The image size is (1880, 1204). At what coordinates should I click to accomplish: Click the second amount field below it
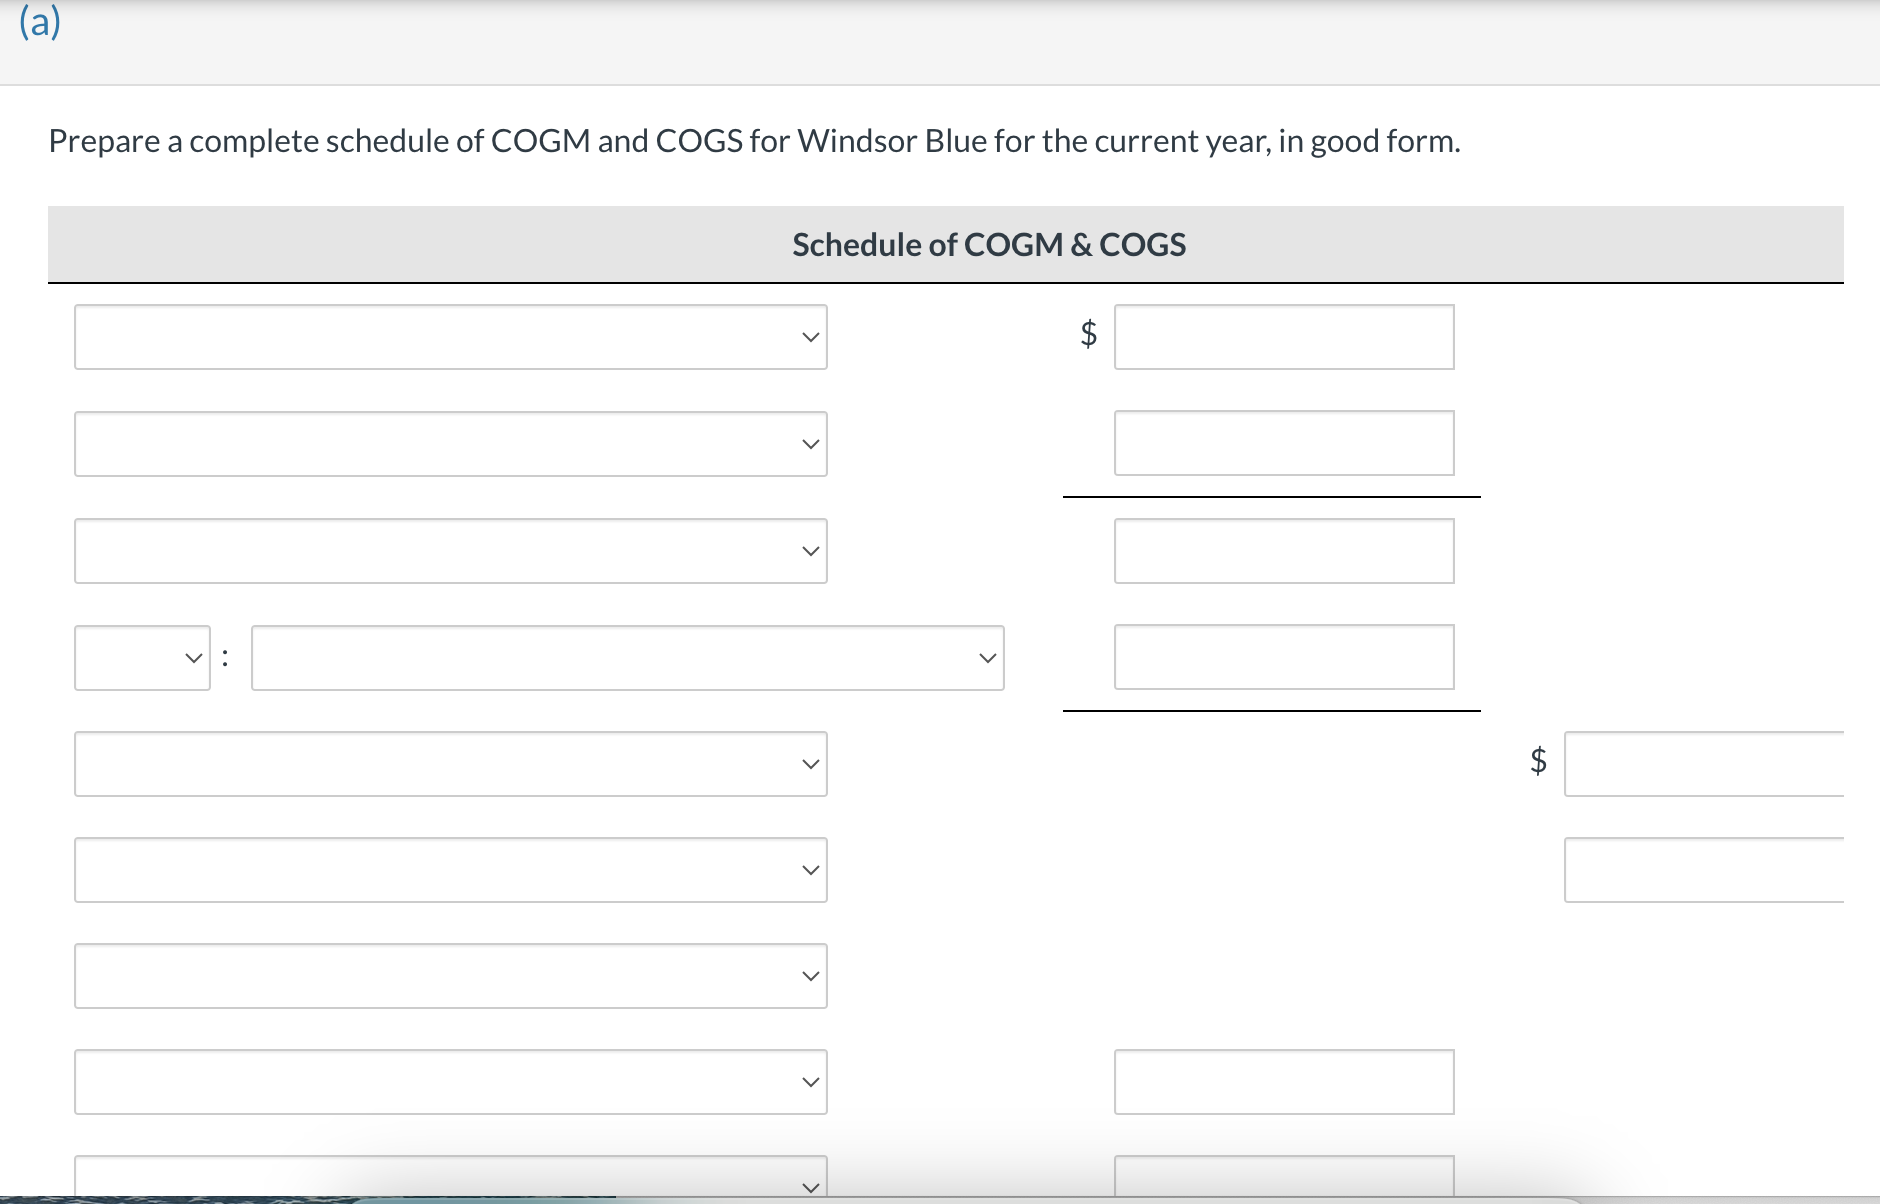[x=1284, y=444]
